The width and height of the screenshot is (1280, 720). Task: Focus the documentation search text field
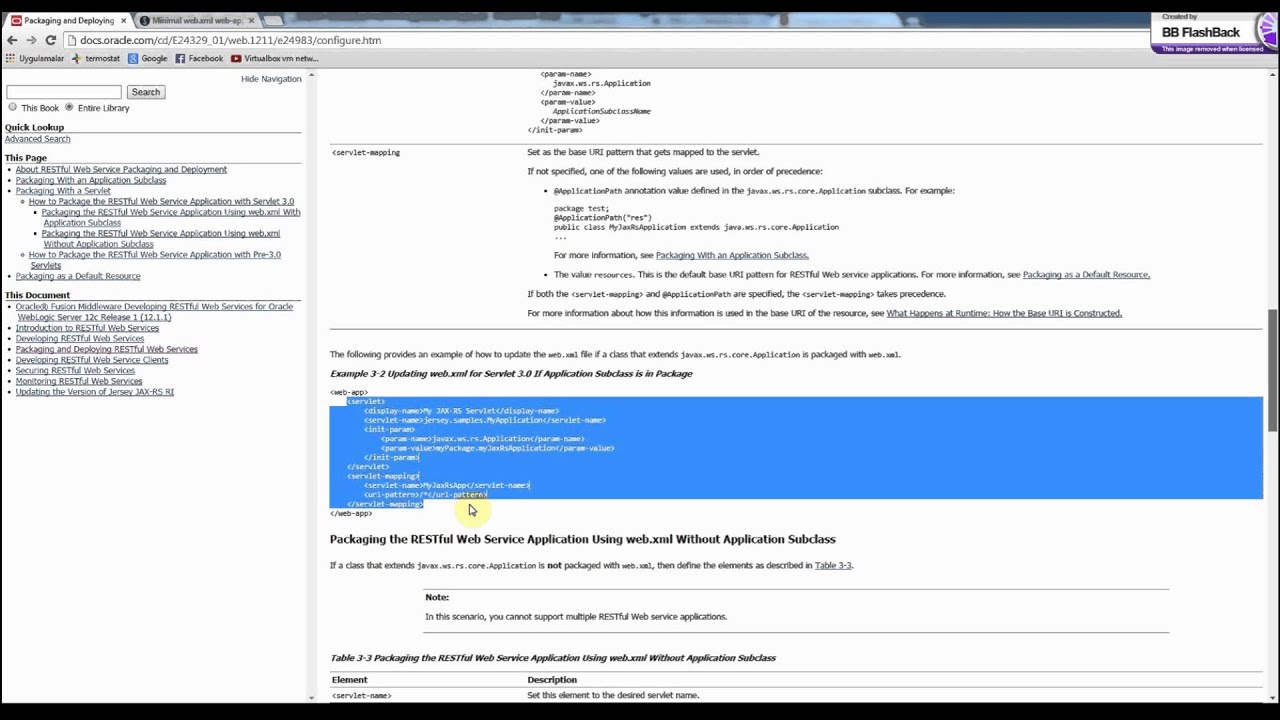(63, 92)
